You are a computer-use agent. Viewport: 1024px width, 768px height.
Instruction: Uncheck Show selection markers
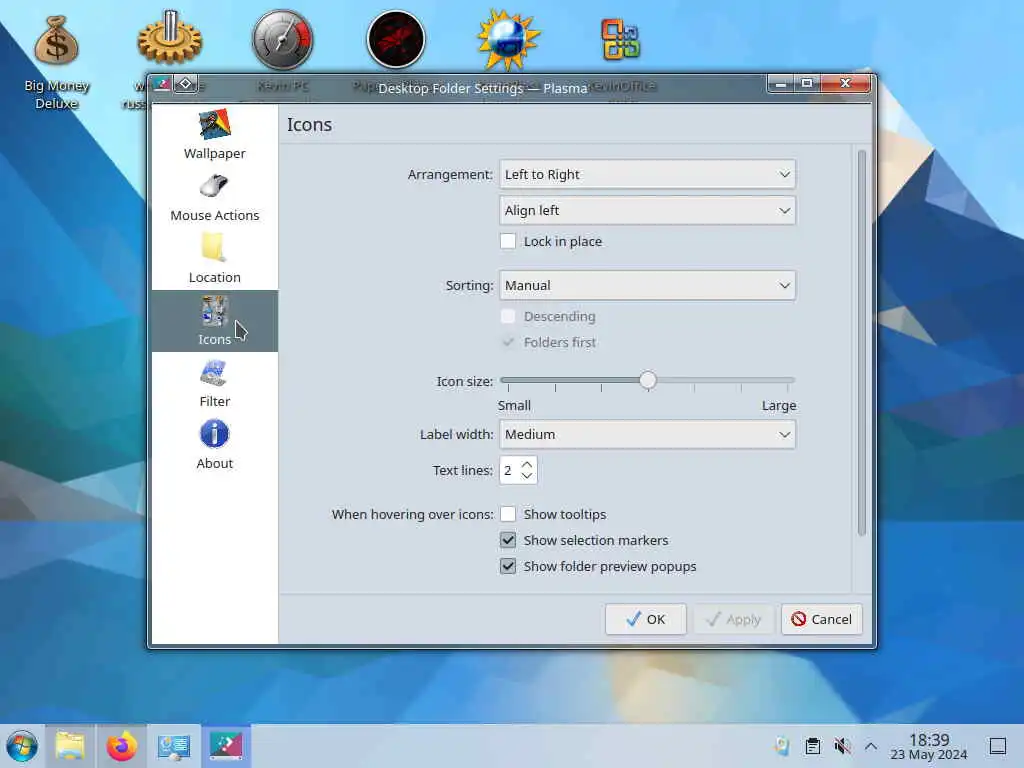pos(507,540)
